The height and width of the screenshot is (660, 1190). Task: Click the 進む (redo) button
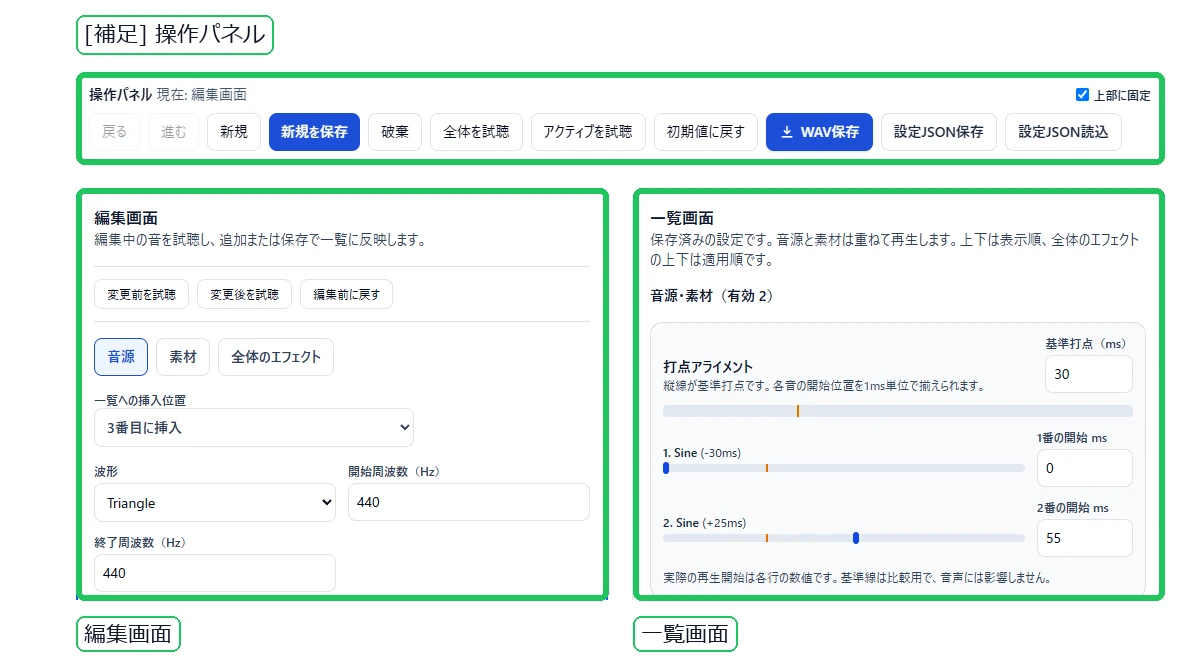point(173,132)
